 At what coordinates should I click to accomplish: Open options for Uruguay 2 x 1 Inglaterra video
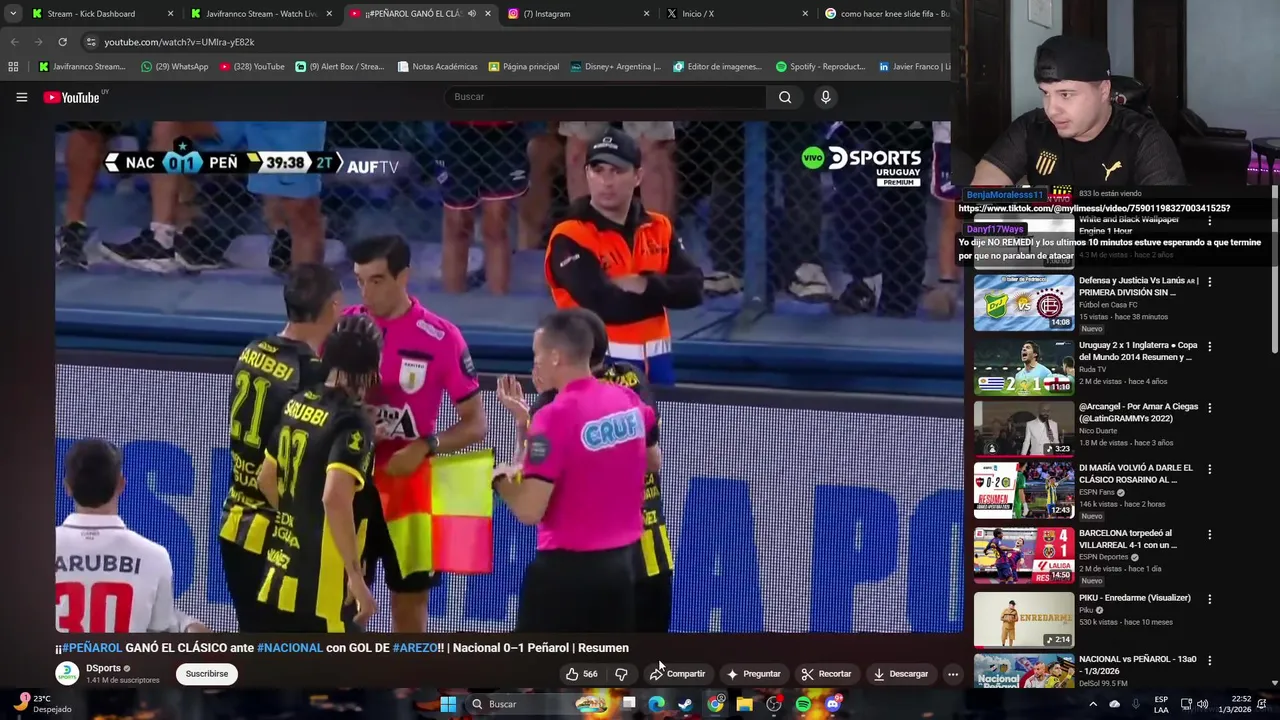click(x=1209, y=346)
